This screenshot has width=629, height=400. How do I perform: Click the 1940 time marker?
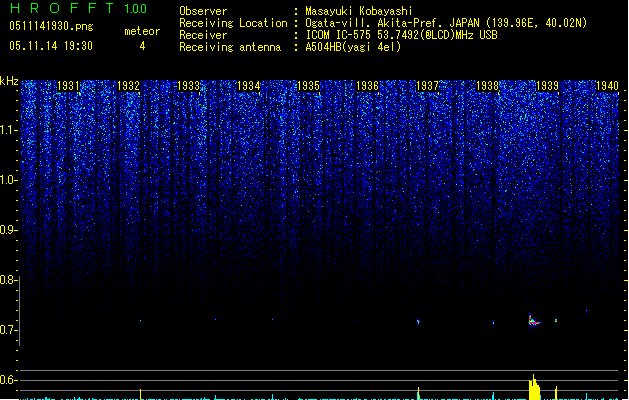[607, 86]
